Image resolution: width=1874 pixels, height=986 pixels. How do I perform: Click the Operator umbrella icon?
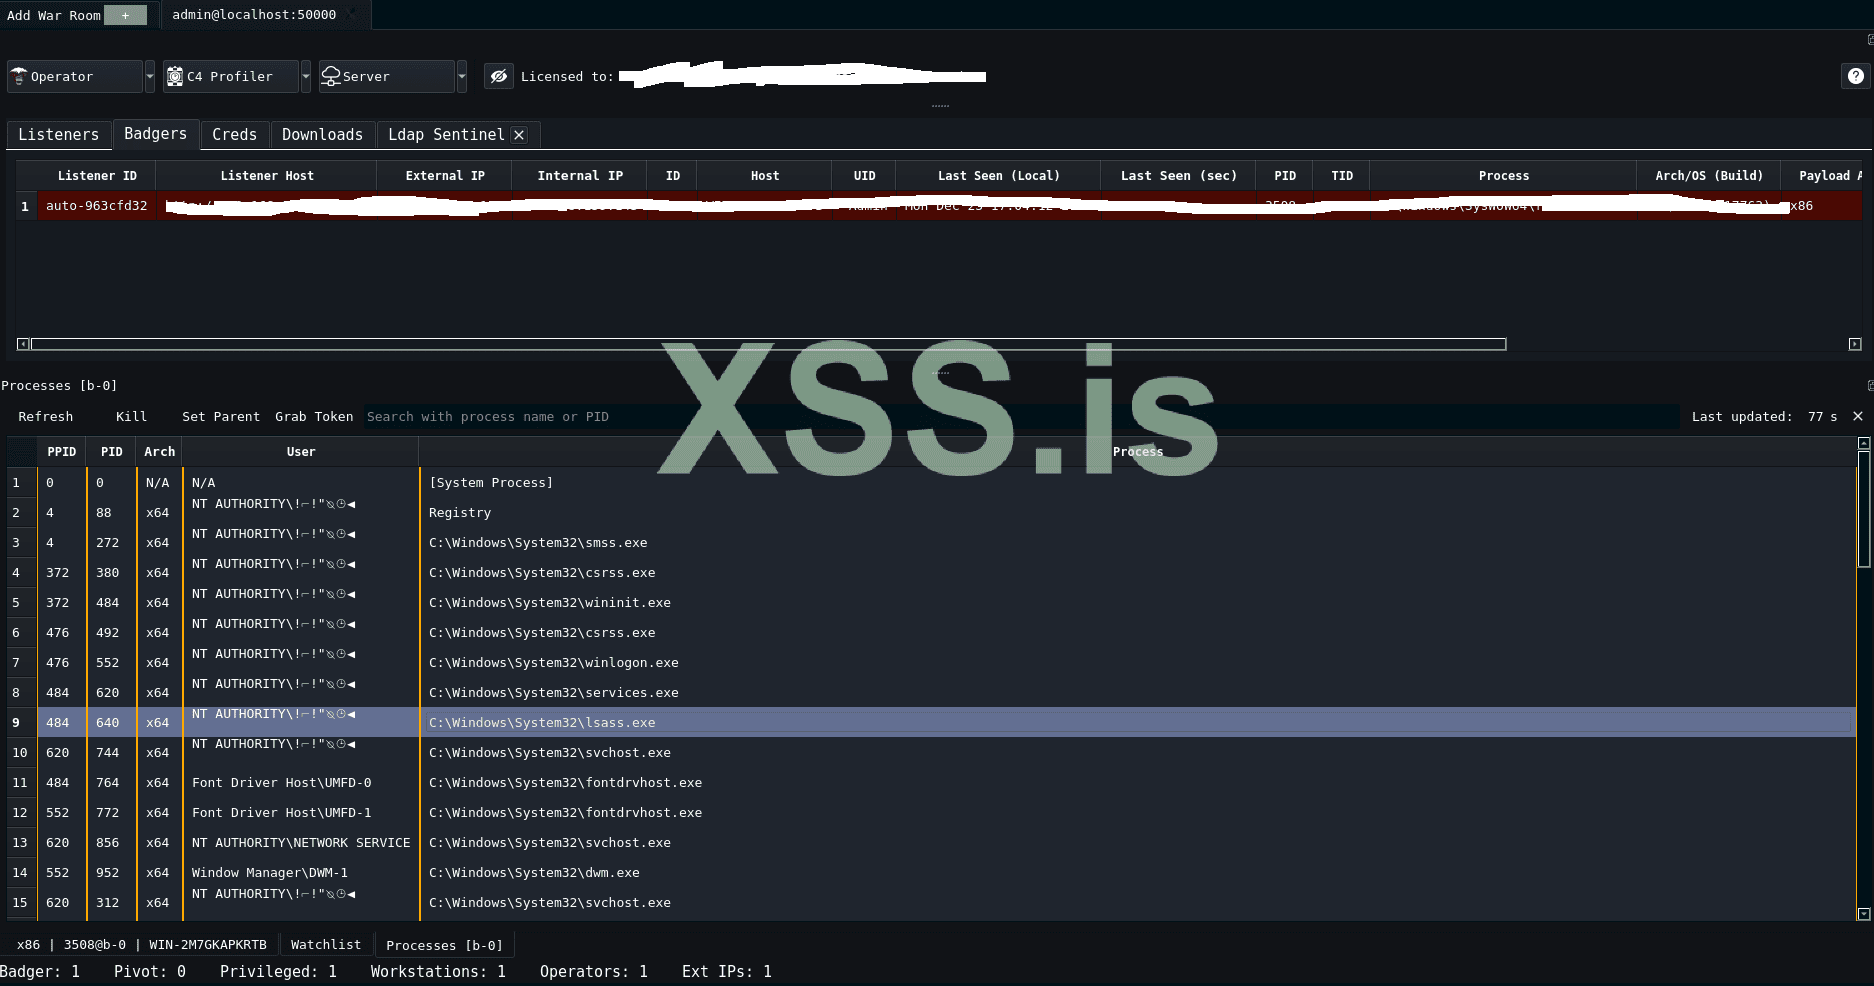click(19, 76)
